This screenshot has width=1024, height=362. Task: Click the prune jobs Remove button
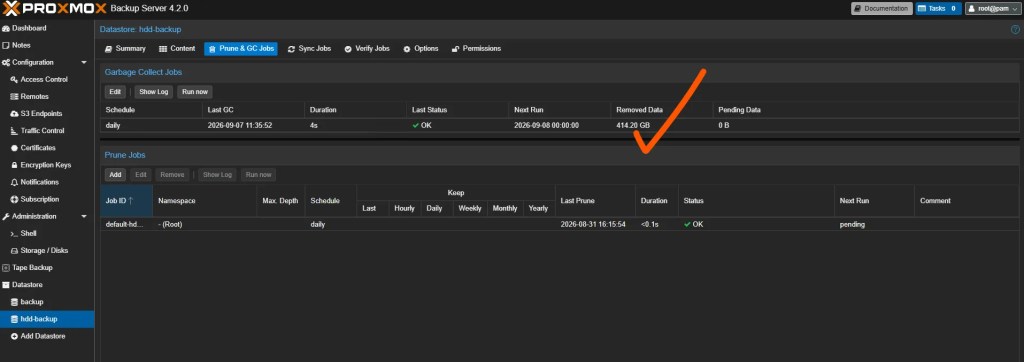pos(172,175)
